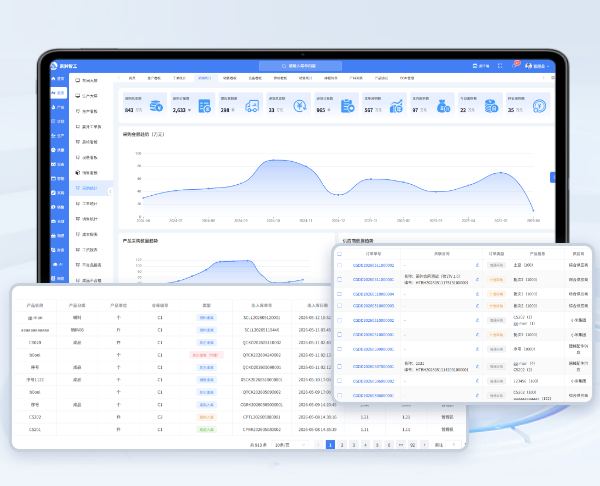Click the money bag icon beside 97

(x=443, y=106)
